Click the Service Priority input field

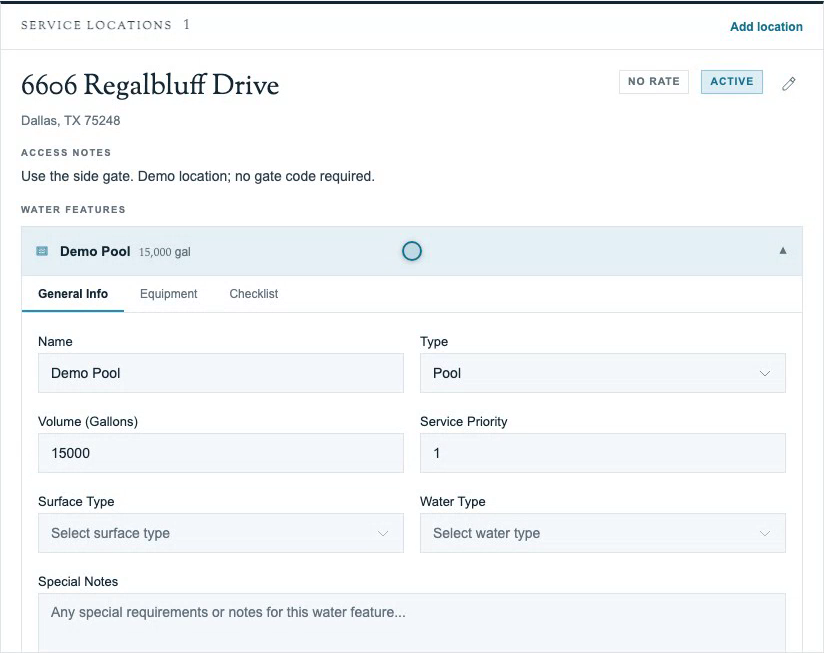(603, 453)
